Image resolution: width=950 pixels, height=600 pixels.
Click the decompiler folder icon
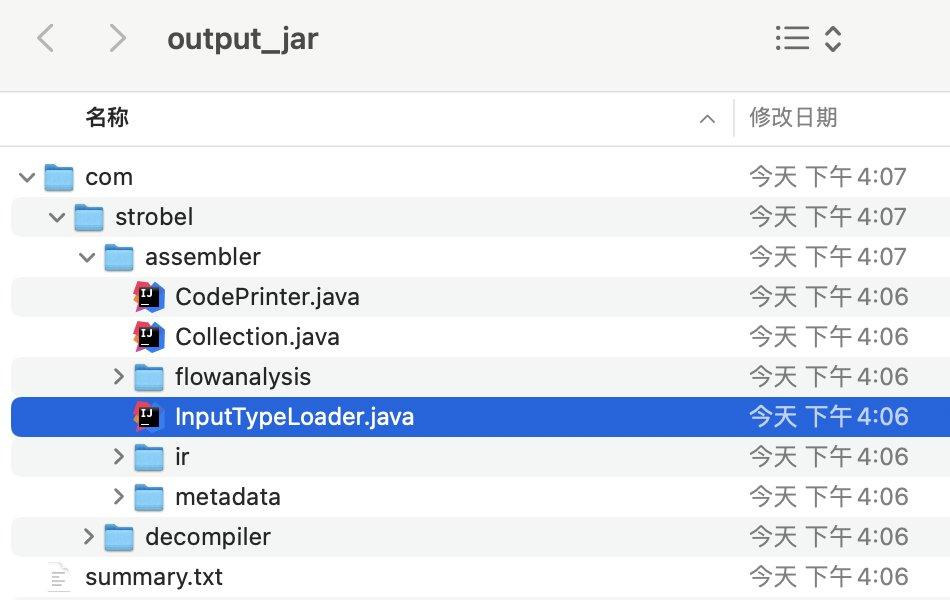point(119,537)
